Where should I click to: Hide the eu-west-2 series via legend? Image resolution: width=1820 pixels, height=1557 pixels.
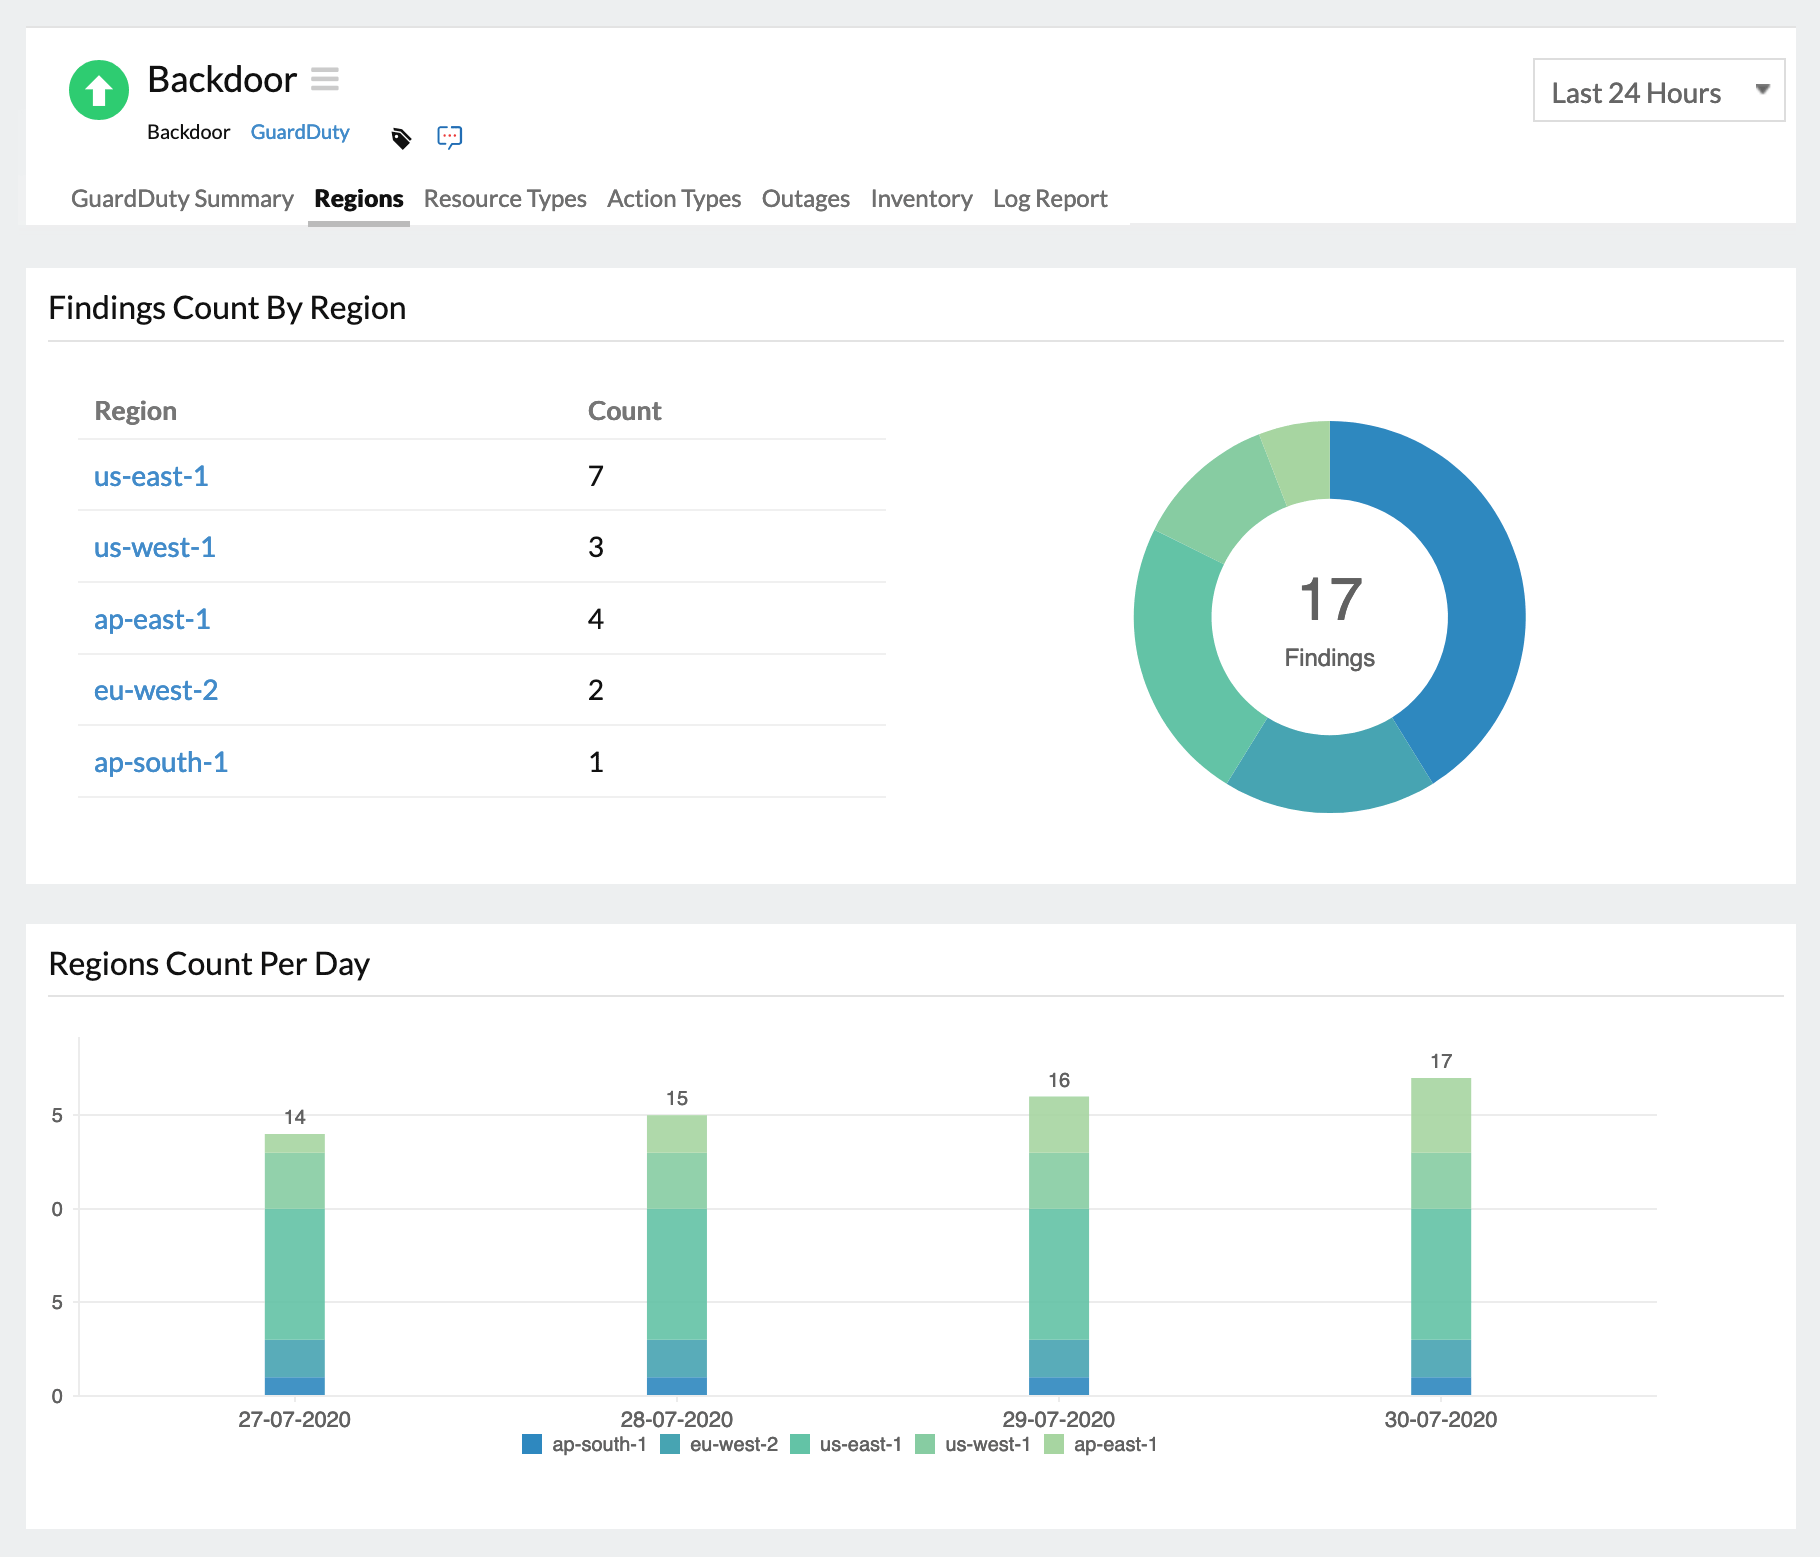(x=733, y=1443)
